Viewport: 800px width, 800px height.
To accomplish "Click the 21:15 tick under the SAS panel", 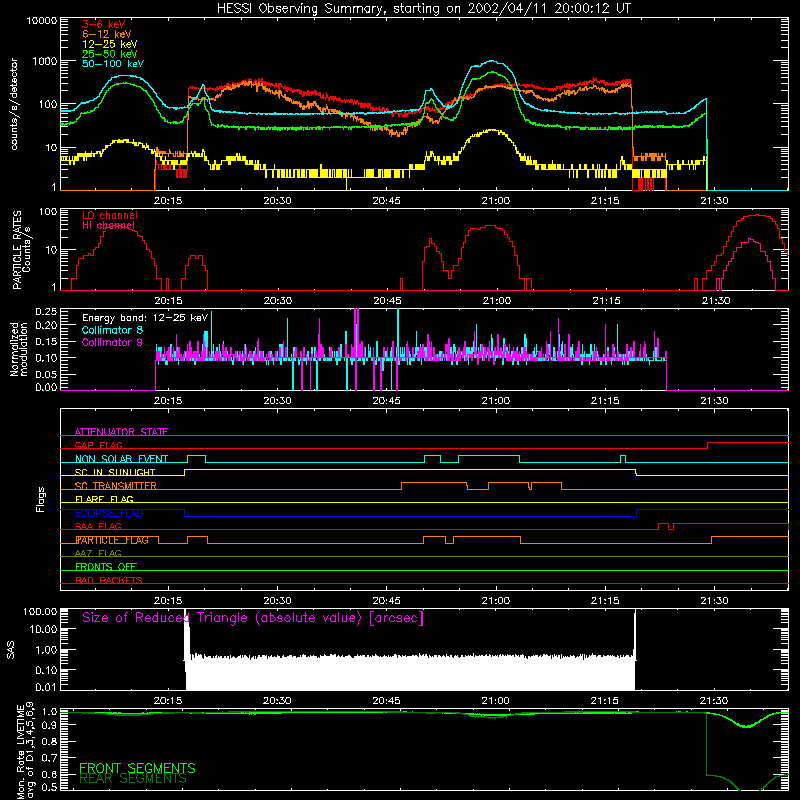I will [605, 701].
